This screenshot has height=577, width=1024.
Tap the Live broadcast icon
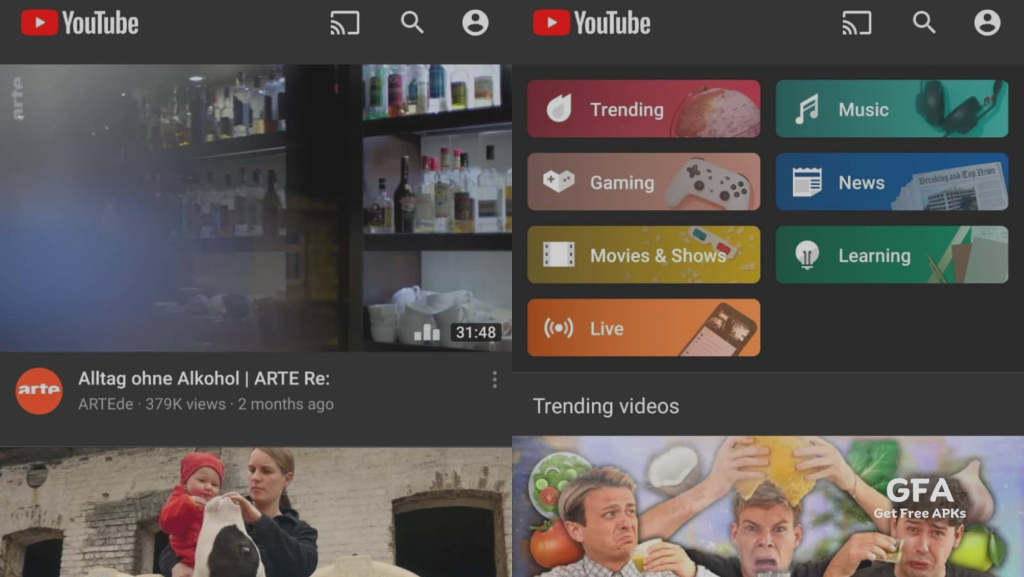point(559,328)
